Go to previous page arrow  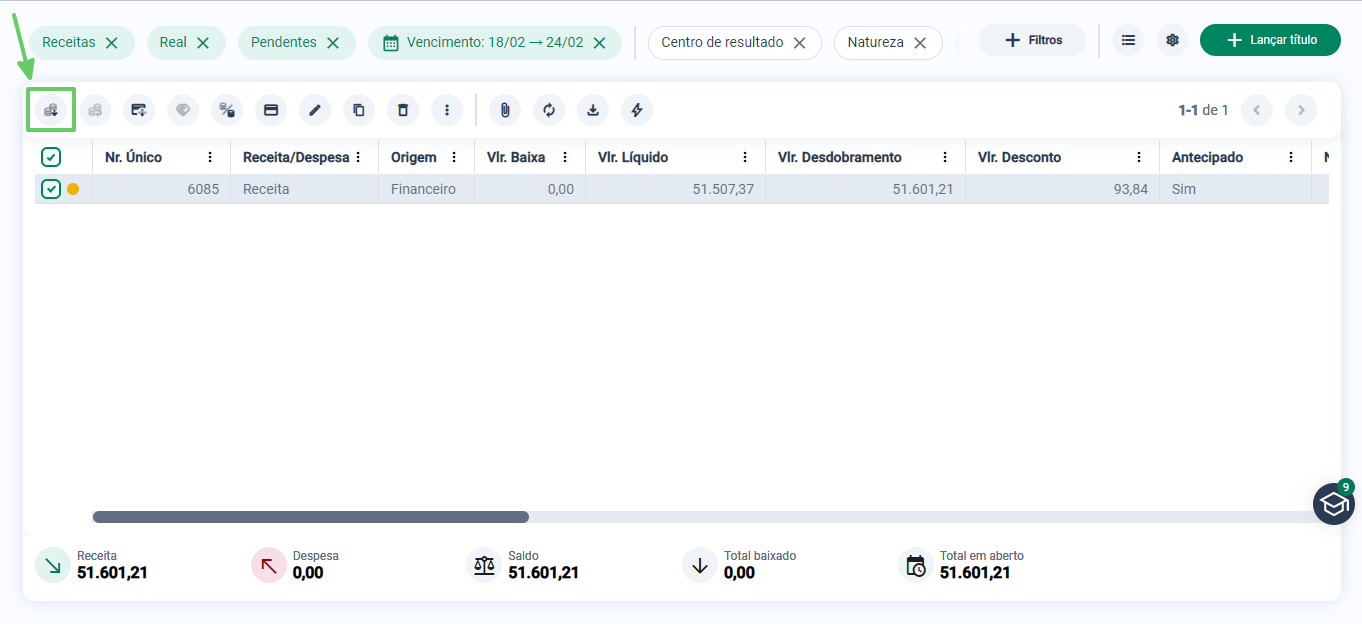(x=1257, y=110)
